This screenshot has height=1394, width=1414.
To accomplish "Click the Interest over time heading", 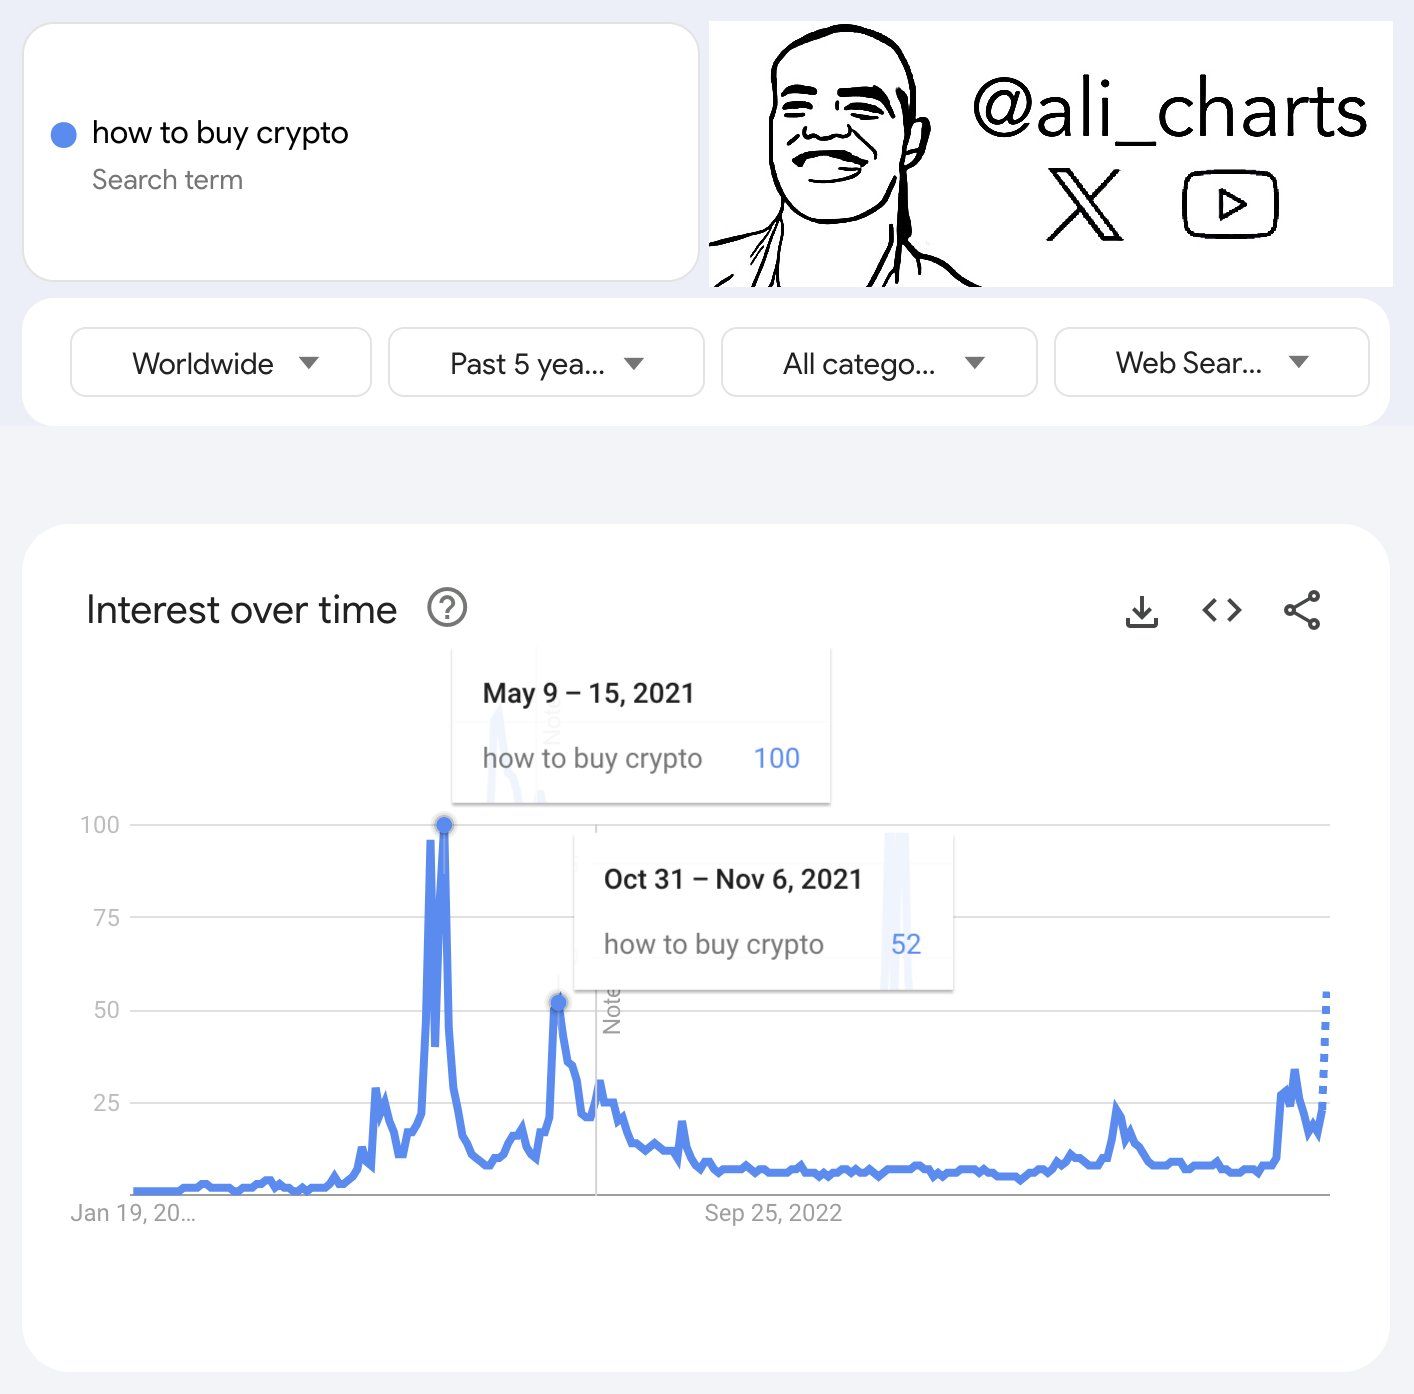I will 242,610.
